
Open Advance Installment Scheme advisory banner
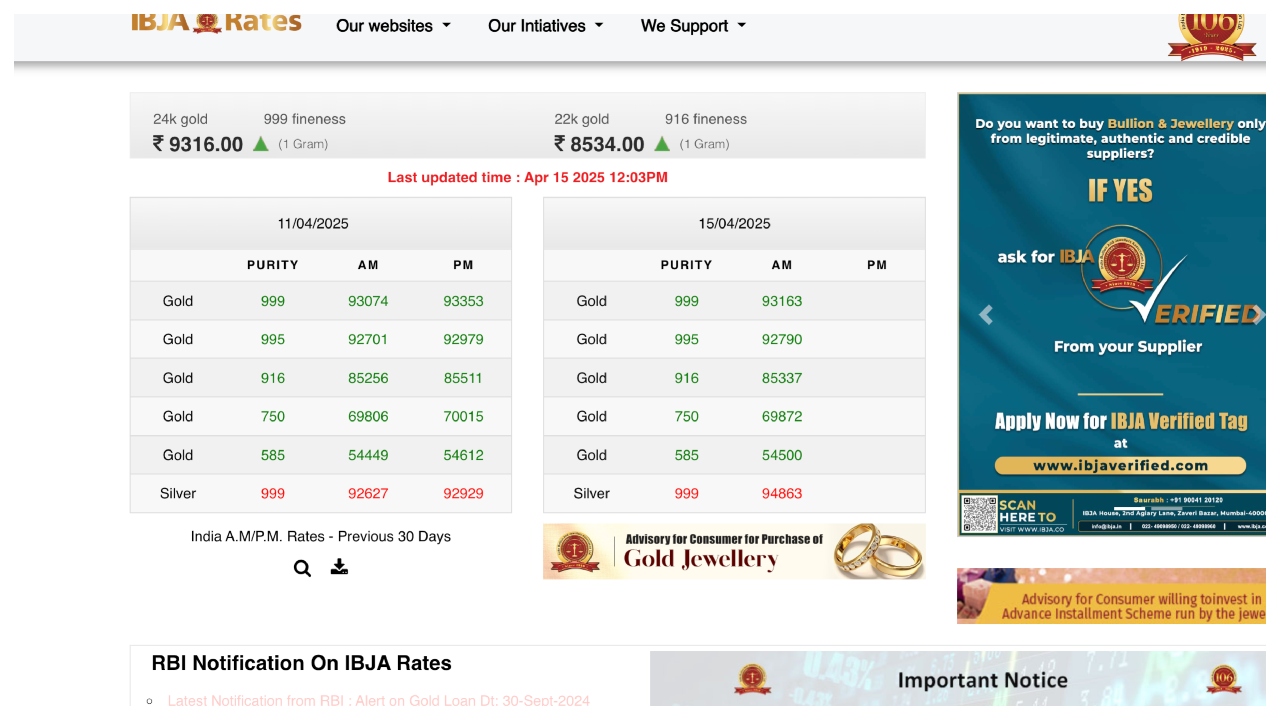(x=1110, y=597)
